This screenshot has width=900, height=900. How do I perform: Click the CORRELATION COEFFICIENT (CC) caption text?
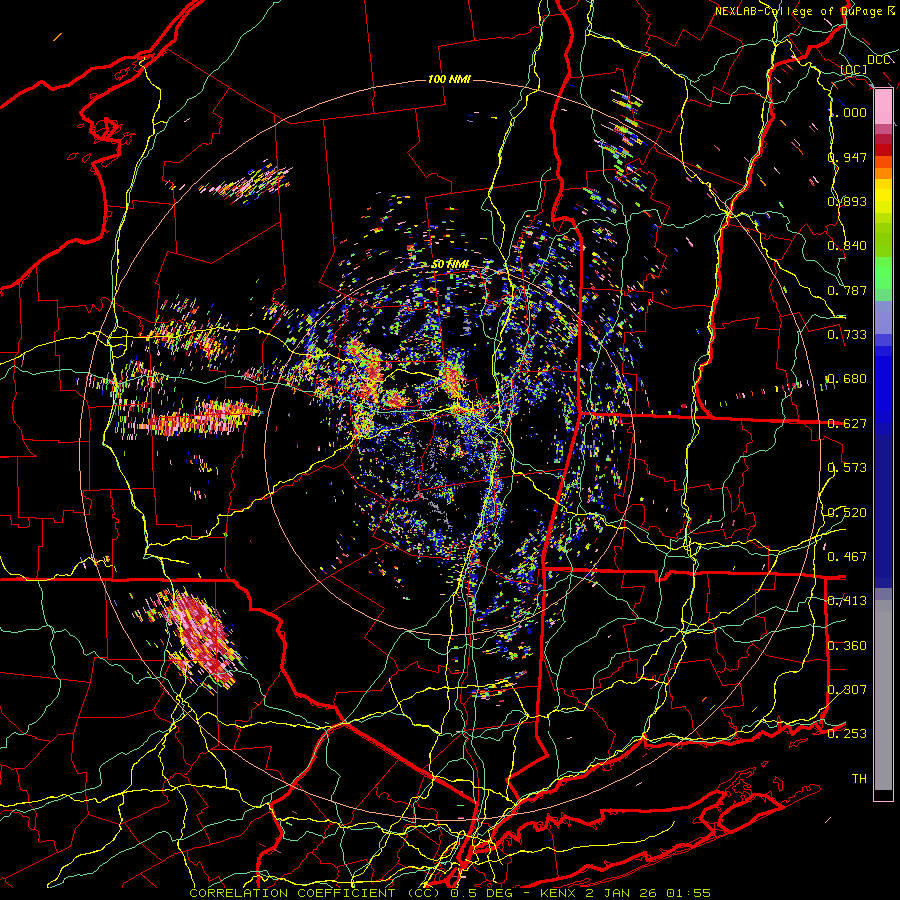[315, 893]
